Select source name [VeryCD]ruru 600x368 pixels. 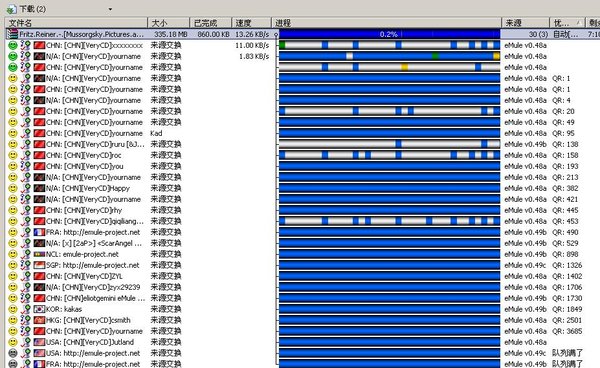pyautogui.click(x=95, y=144)
